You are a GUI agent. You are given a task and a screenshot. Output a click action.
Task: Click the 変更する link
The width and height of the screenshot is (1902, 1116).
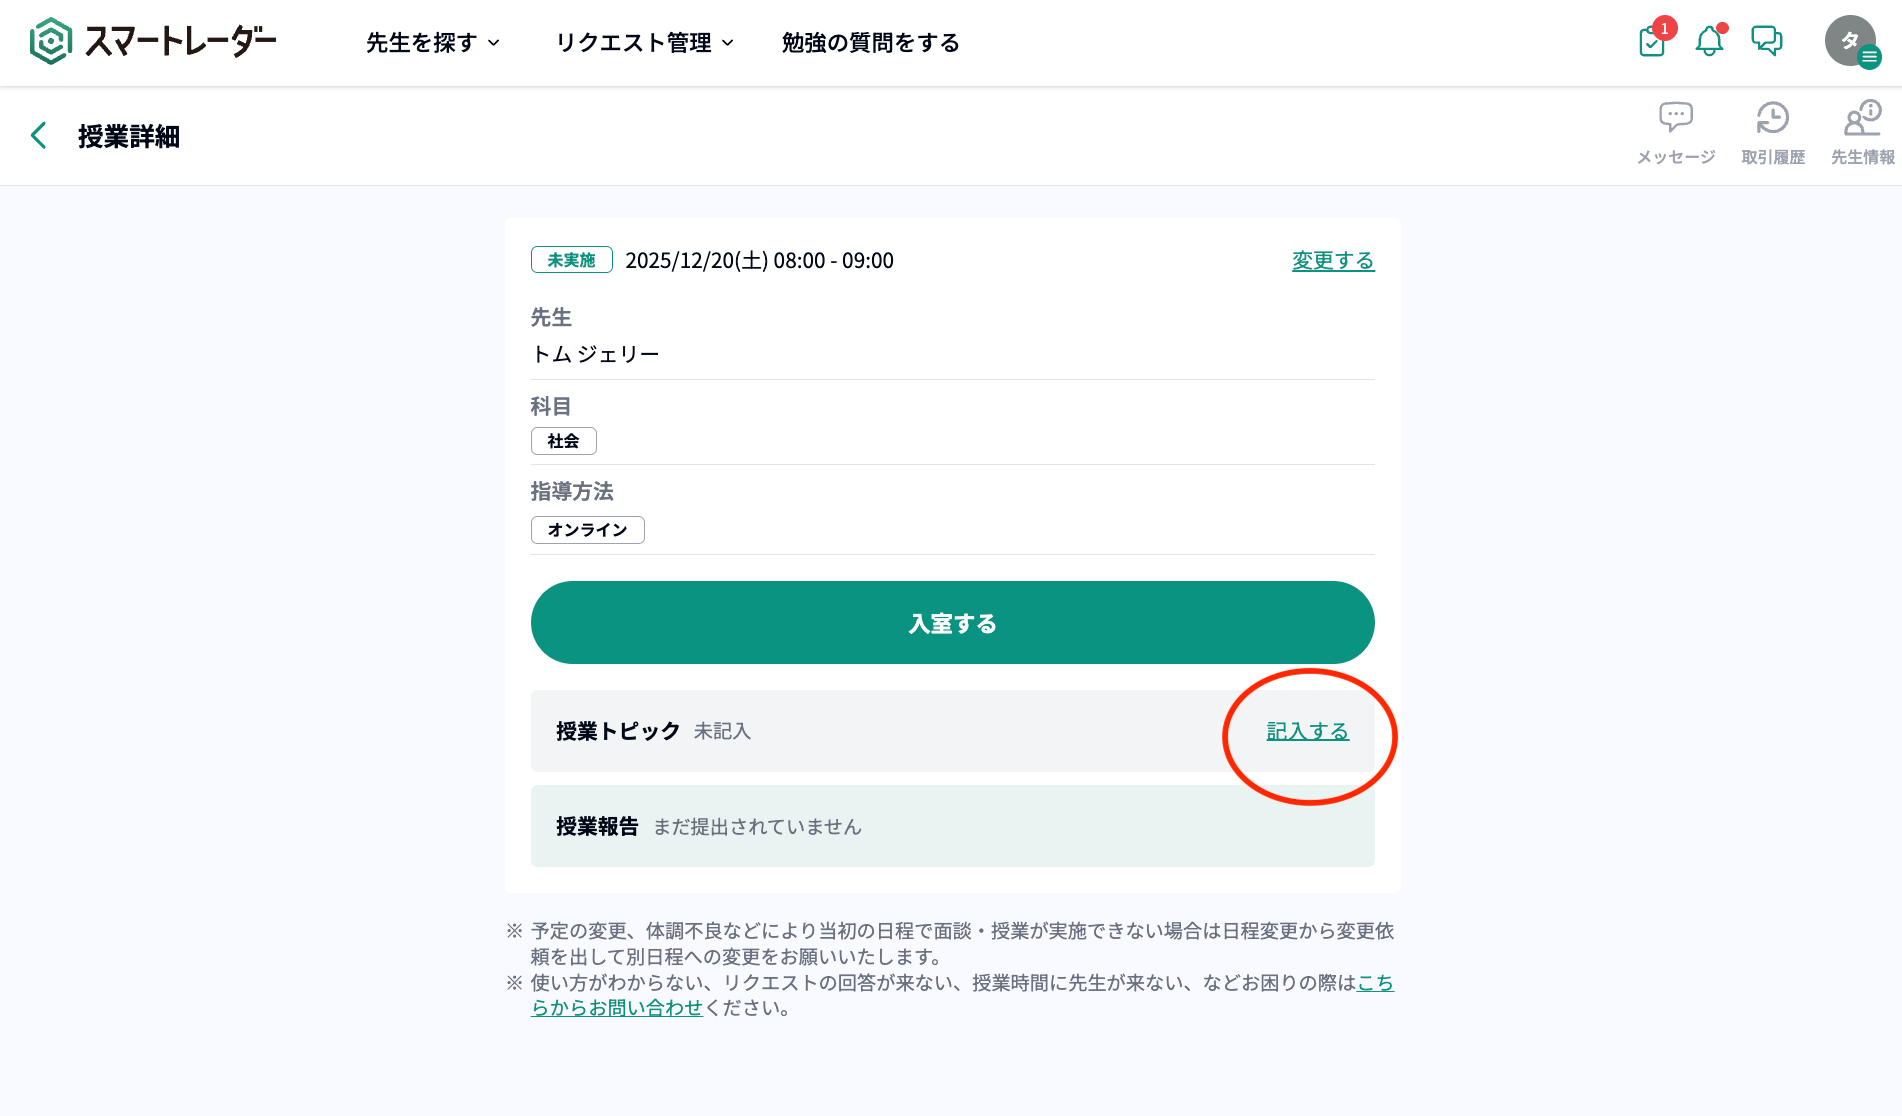1333,261
